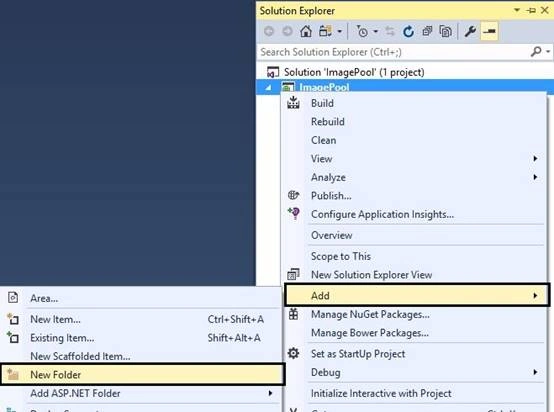Click the Sync with Active Document icon
554x412 pixels.
(390, 31)
